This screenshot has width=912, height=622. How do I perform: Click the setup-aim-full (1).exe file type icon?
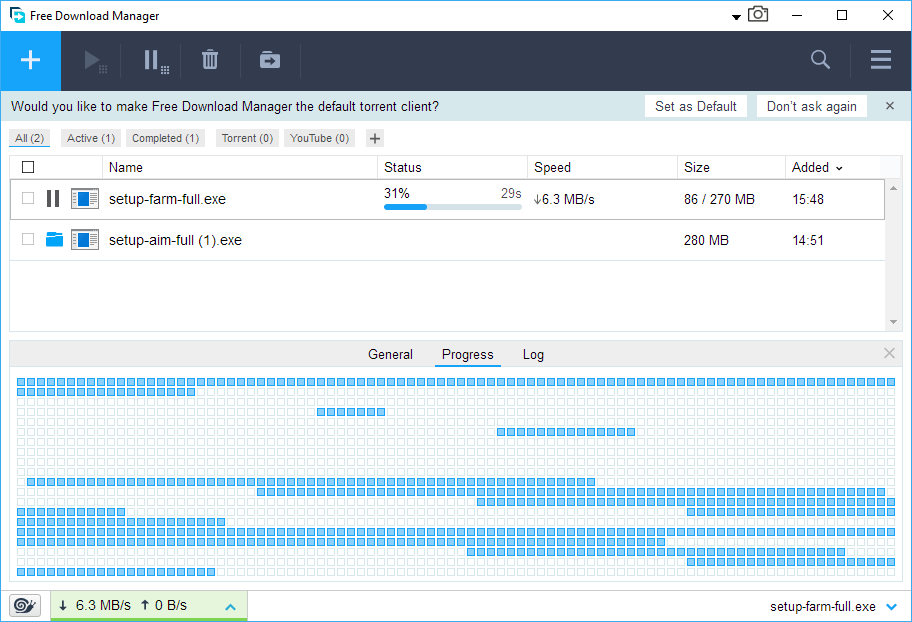pyautogui.click(x=85, y=240)
